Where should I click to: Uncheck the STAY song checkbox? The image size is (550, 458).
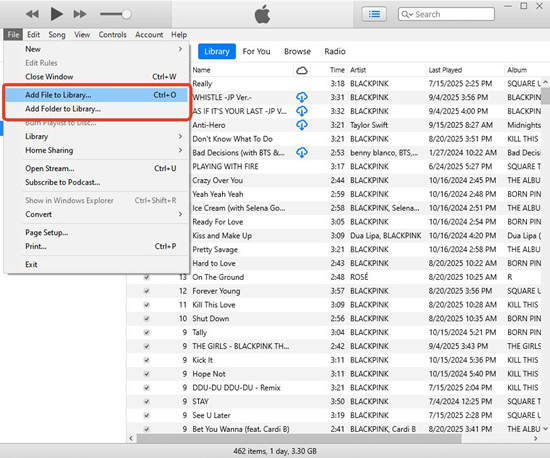point(147,402)
